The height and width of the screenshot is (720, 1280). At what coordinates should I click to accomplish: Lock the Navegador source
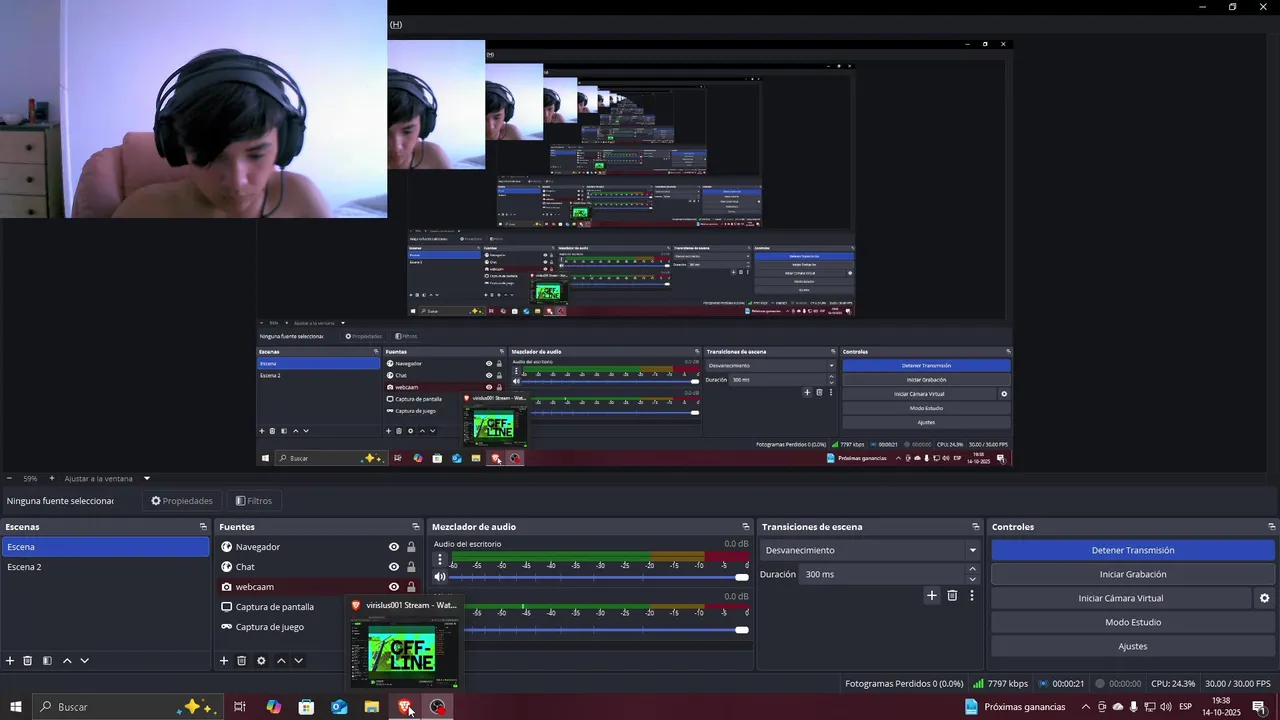(x=411, y=547)
